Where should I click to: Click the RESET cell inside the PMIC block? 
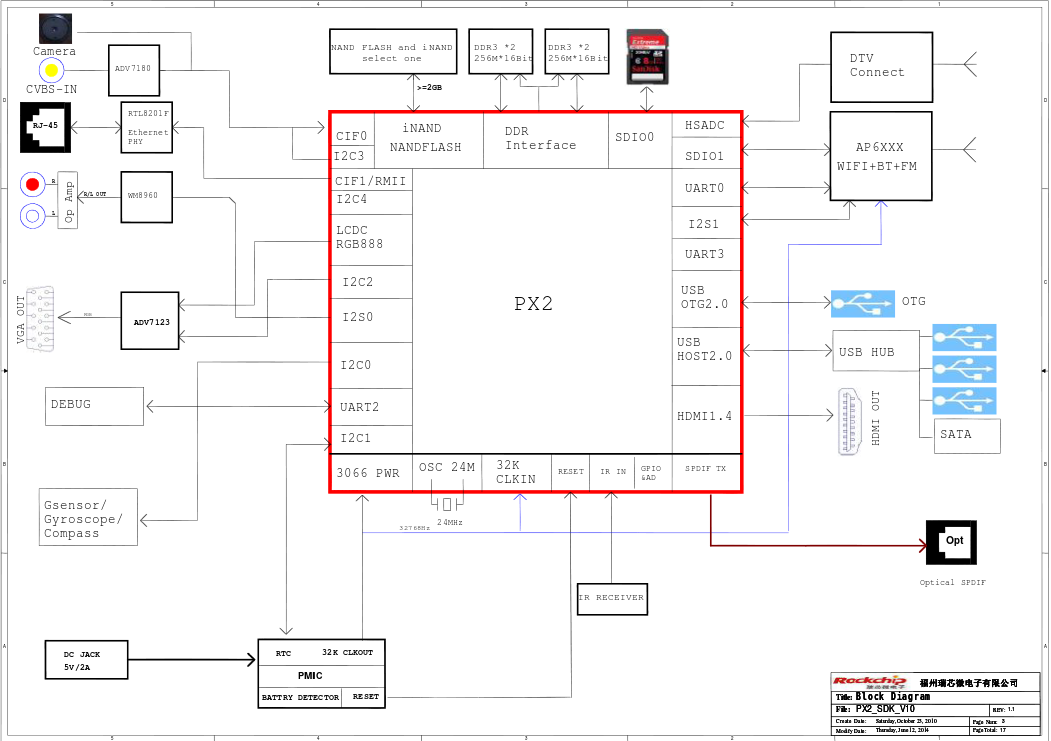pos(364,697)
